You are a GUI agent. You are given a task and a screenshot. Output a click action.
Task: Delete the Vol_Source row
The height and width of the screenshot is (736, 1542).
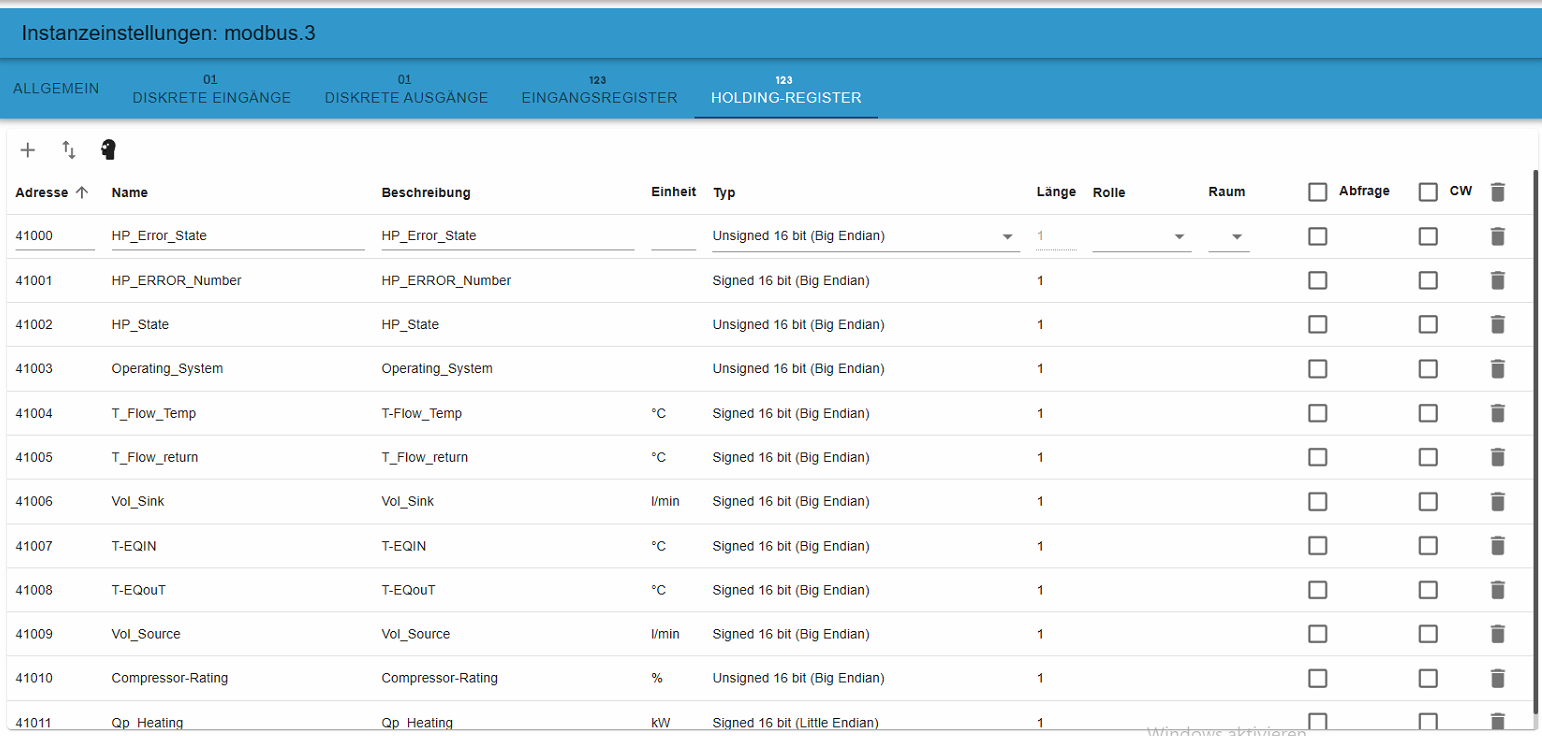(1497, 634)
